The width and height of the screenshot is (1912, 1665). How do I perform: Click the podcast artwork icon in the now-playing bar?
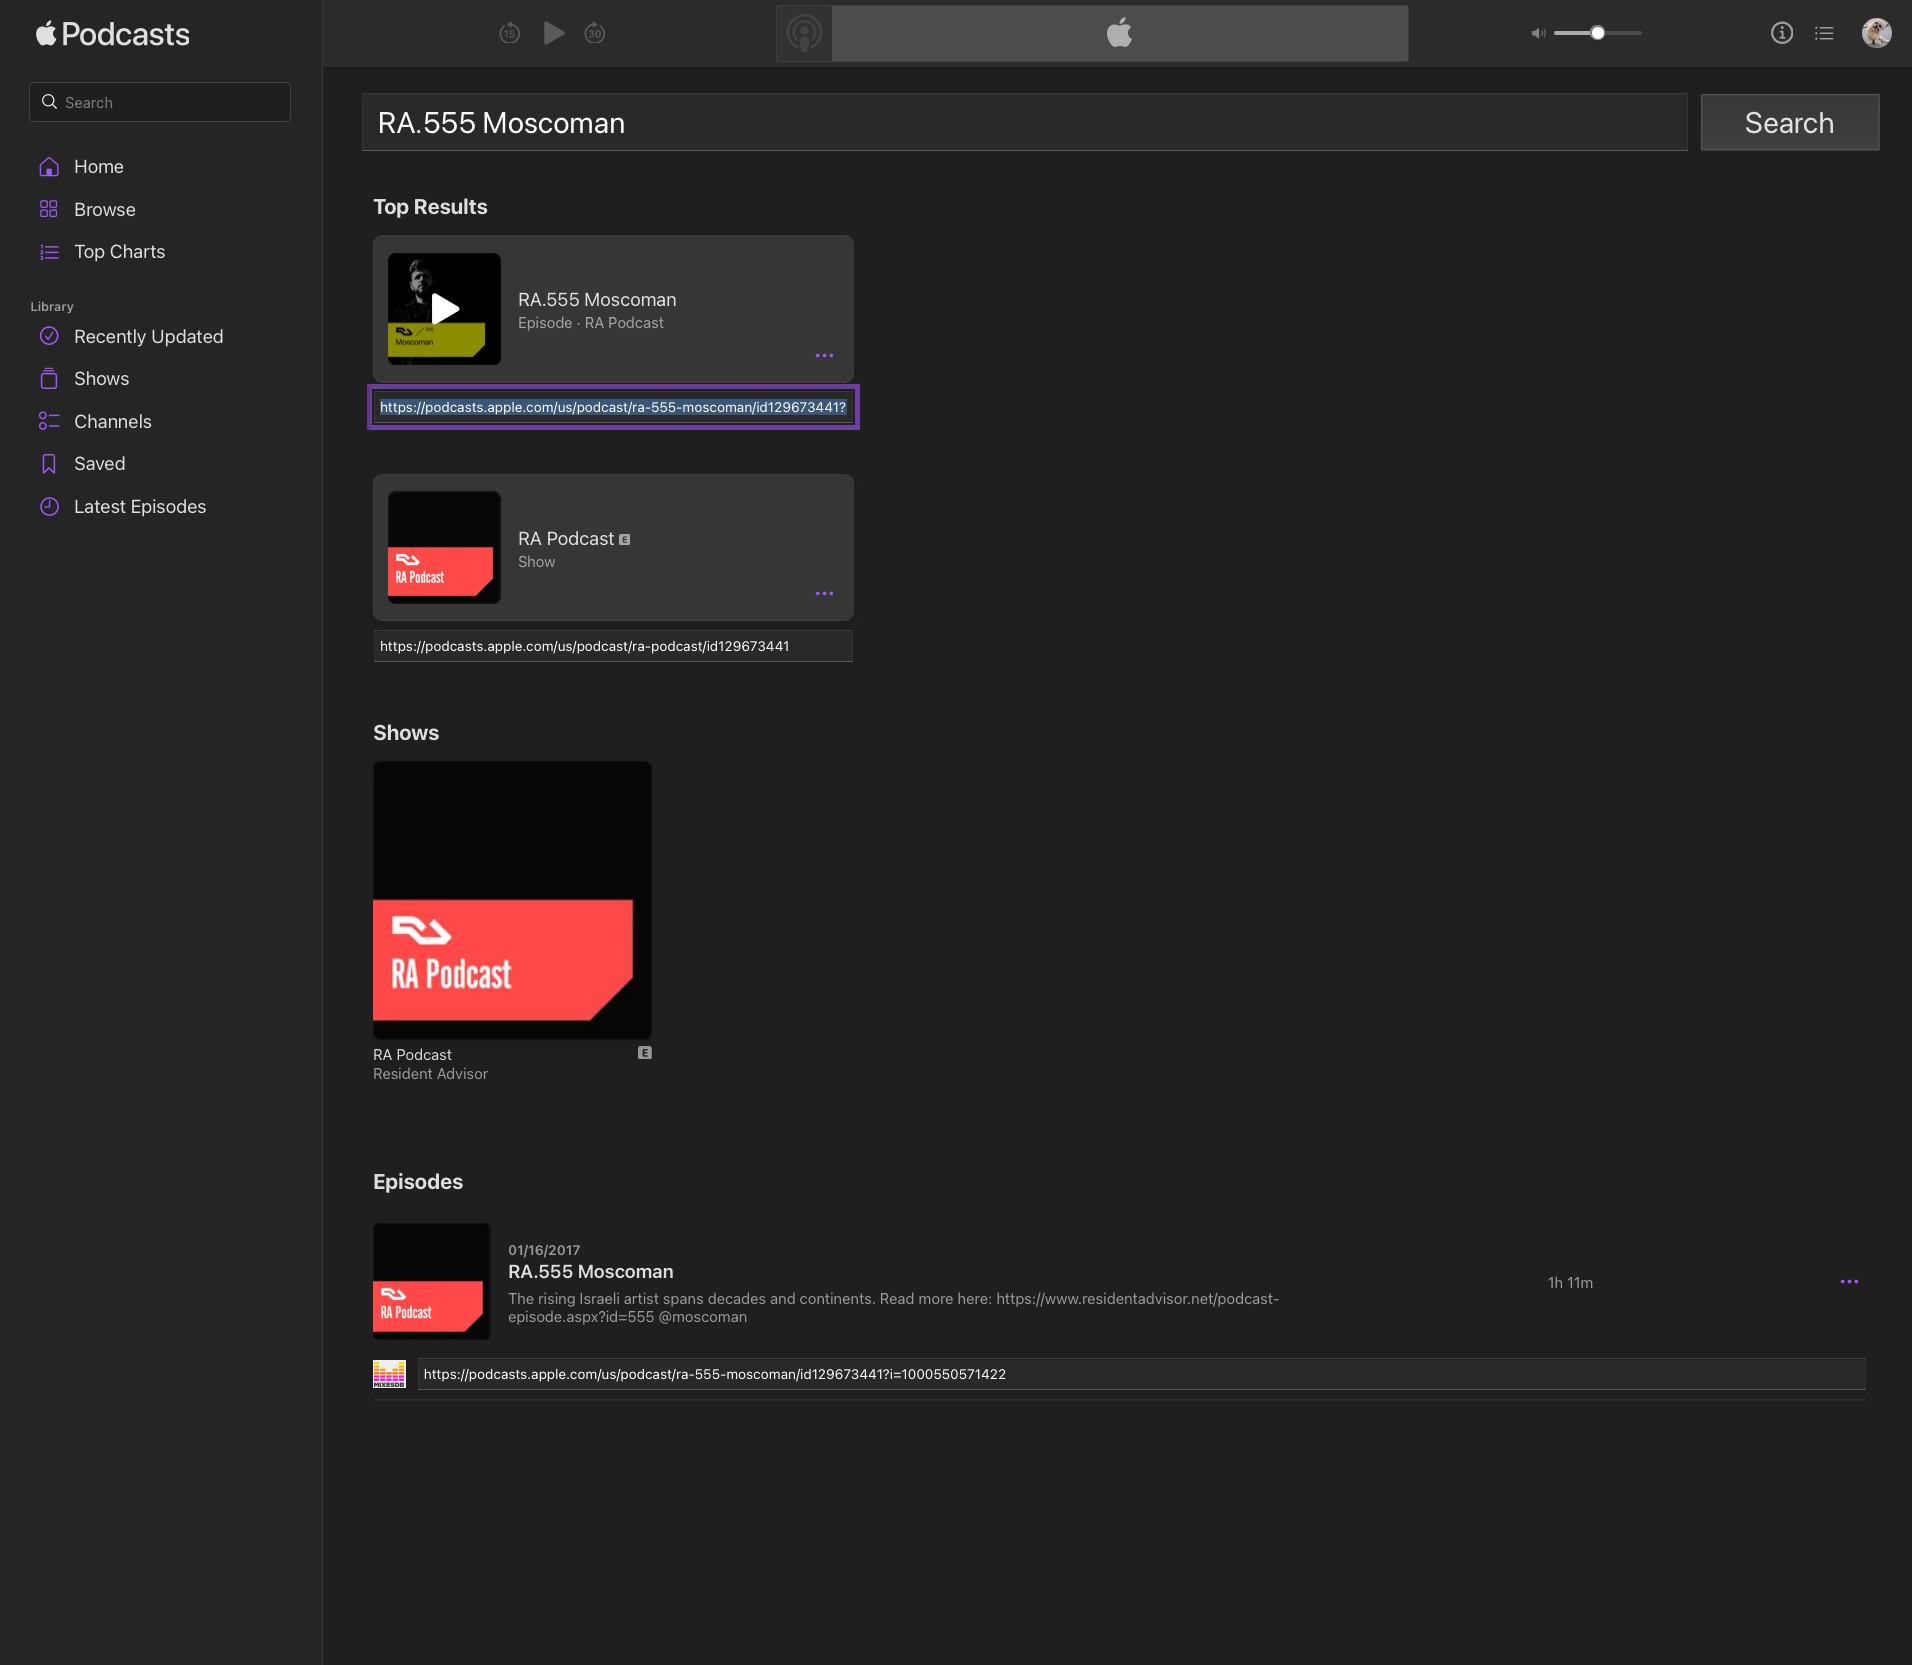coord(804,33)
